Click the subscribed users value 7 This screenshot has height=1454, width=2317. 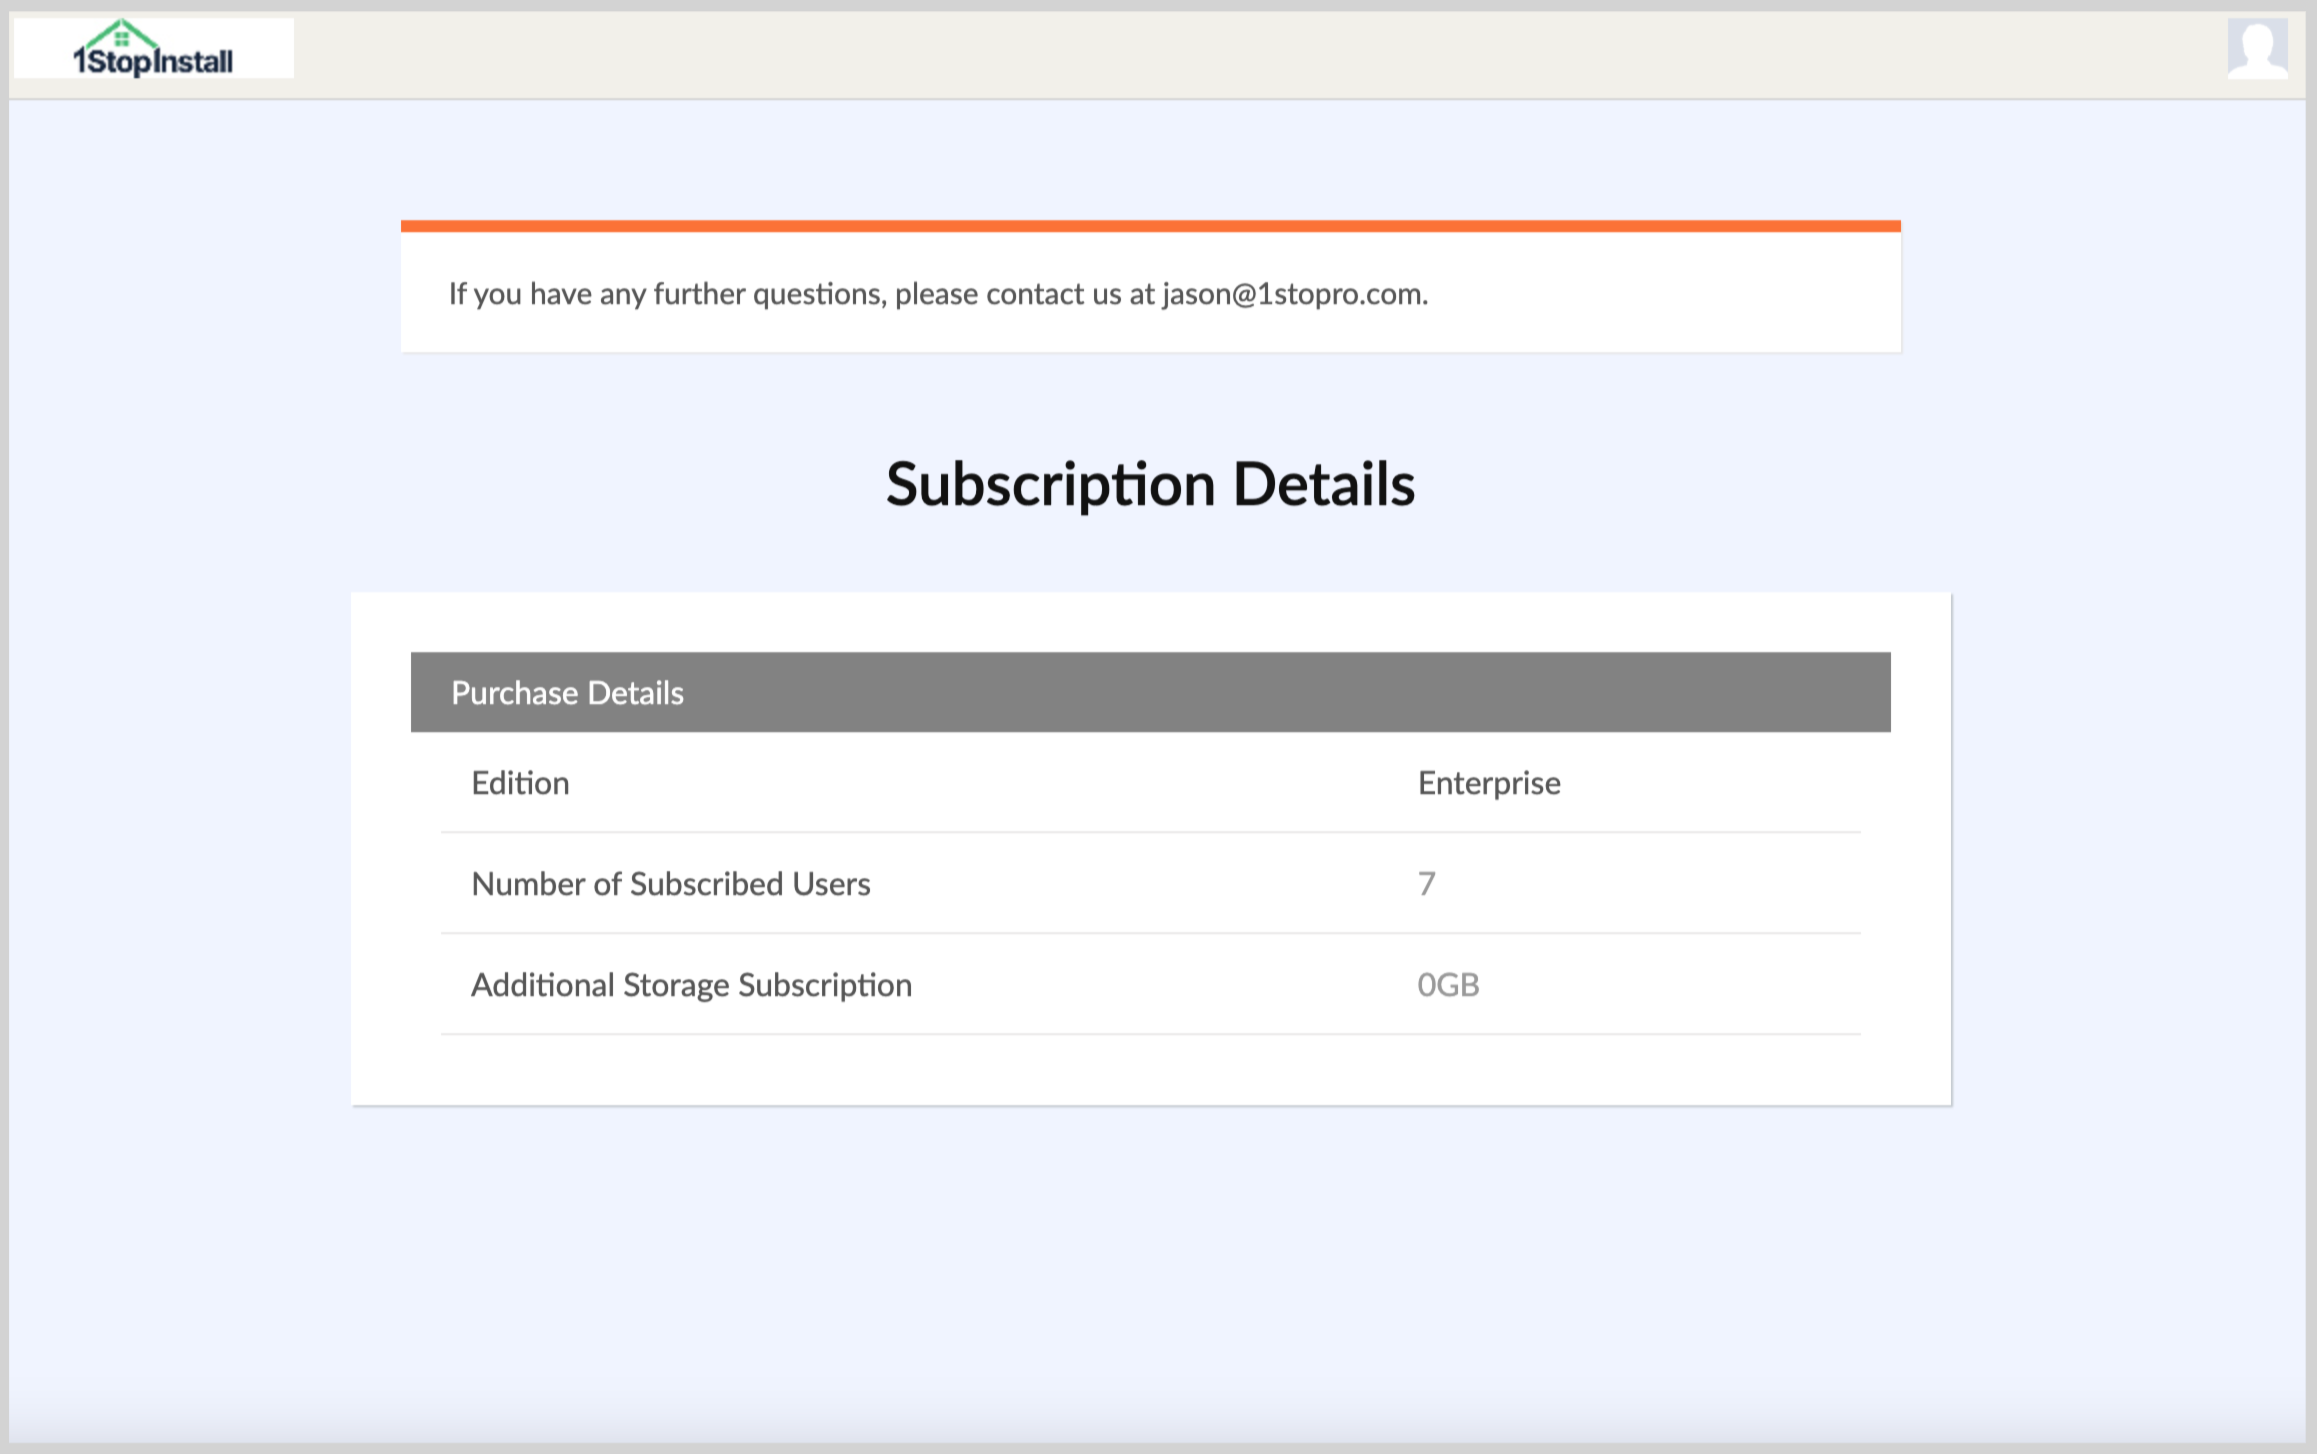click(x=1426, y=884)
